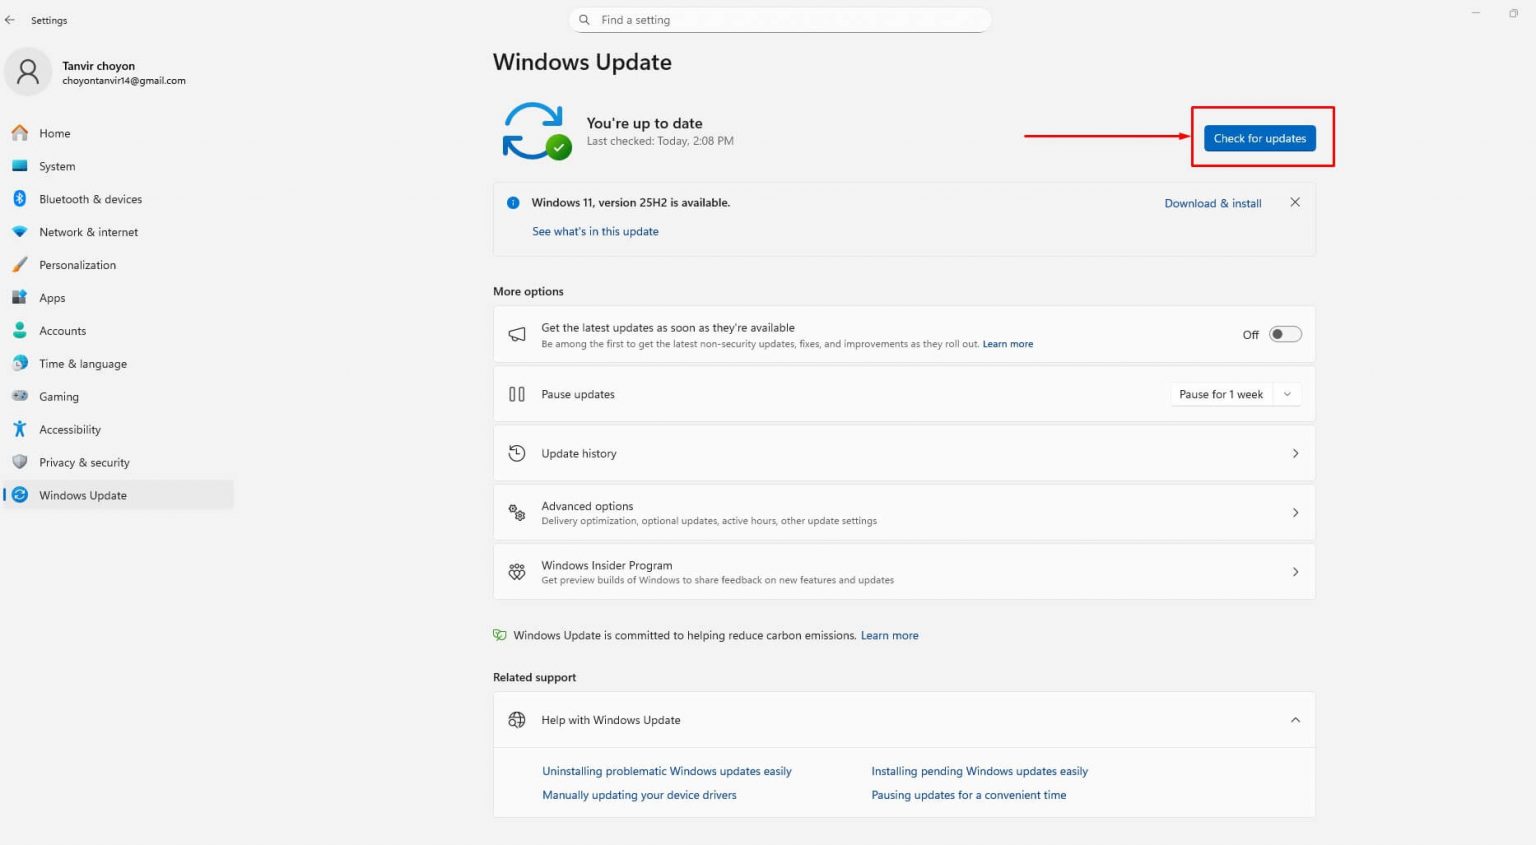Click the Accessibility figure icon
Screen dimensions: 1536x845
pyautogui.click(x=19, y=429)
